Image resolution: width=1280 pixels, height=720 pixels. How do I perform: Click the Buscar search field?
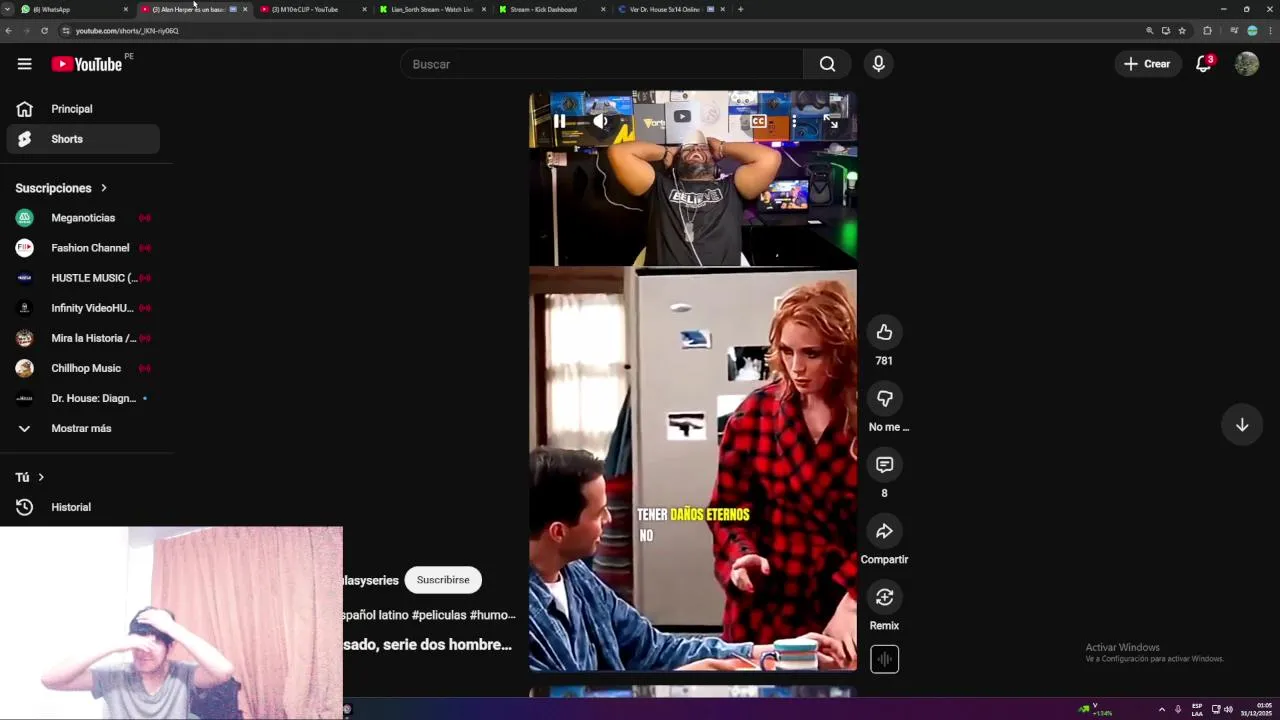pyautogui.click(x=601, y=64)
